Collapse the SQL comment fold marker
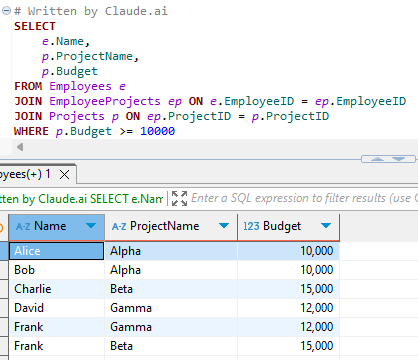 6,11
